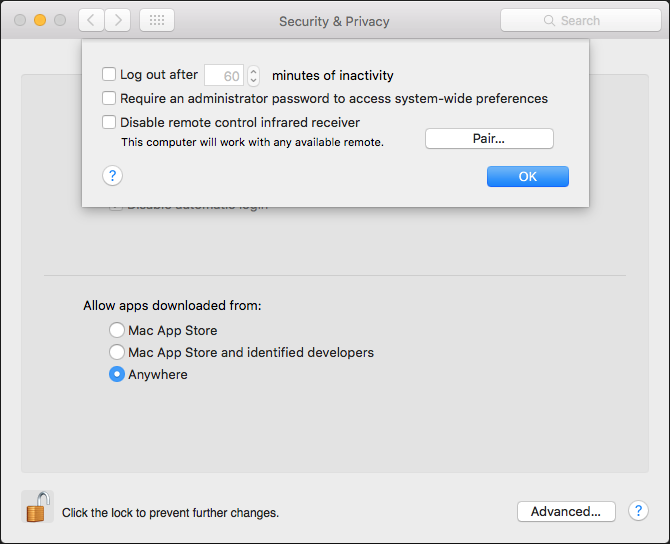Close the window with the red button
670x544 pixels.
(20, 20)
